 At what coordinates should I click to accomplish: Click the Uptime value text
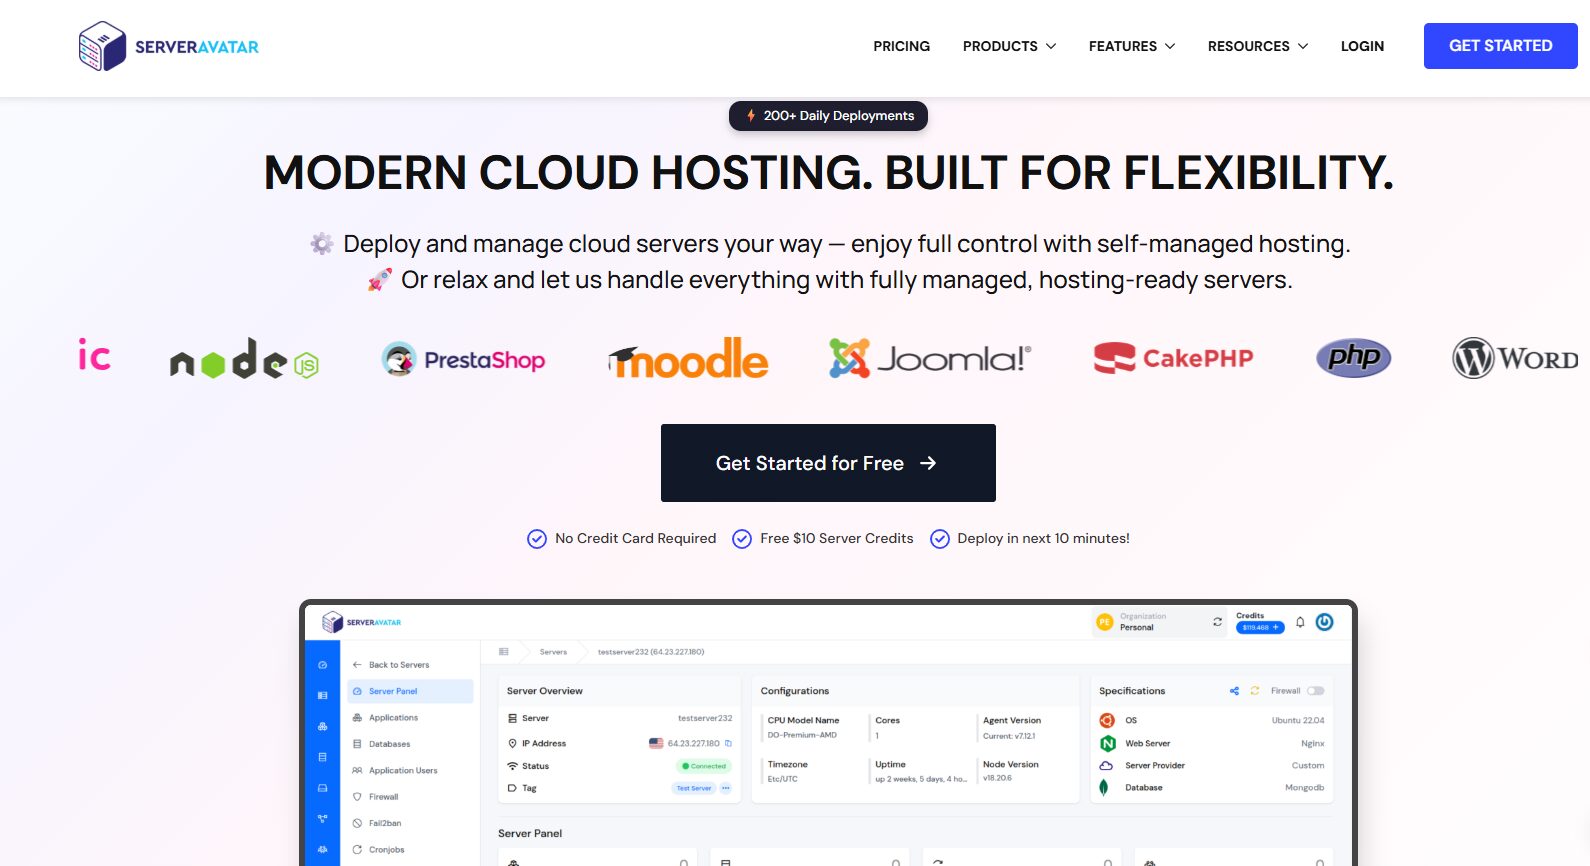coord(921,779)
